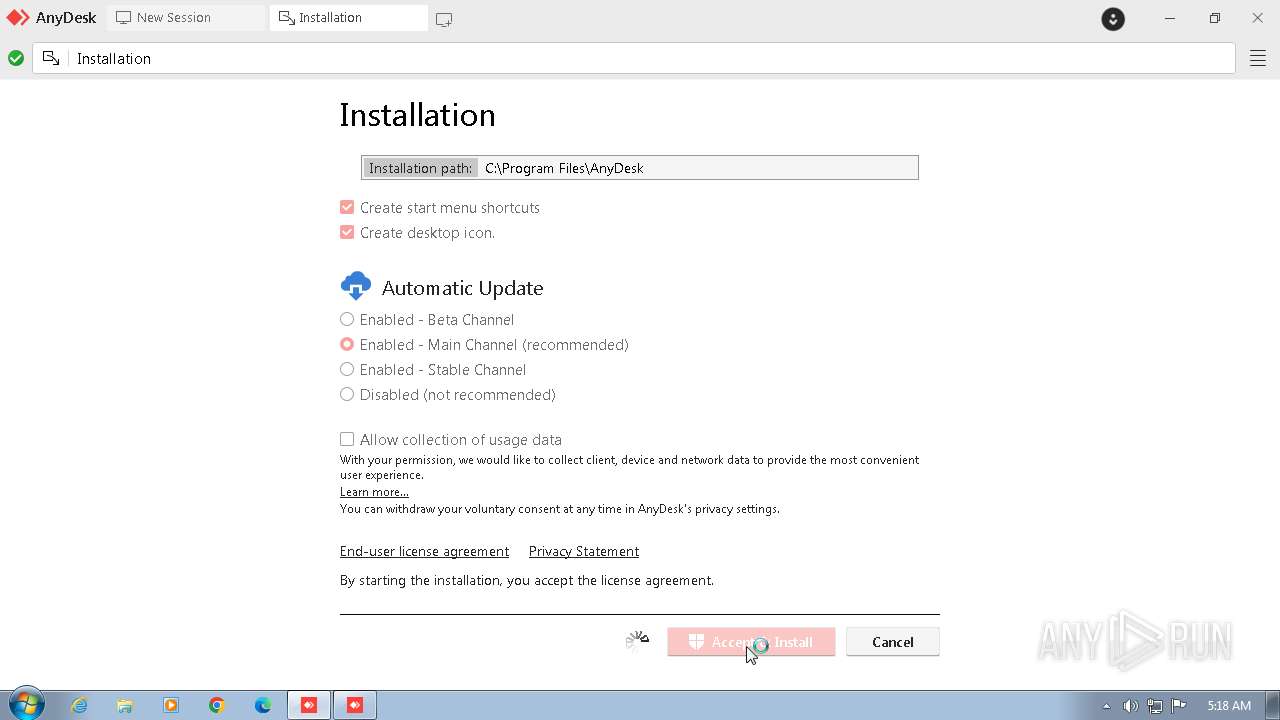Open media player from taskbar
The width and height of the screenshot is (1280, 720).
coord(171,705)
